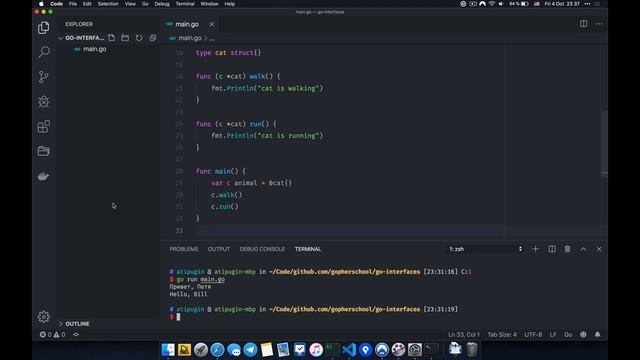Expand the OUTLINE section
The width and height of the screenshot is (640, 360).
pos(74,324)
